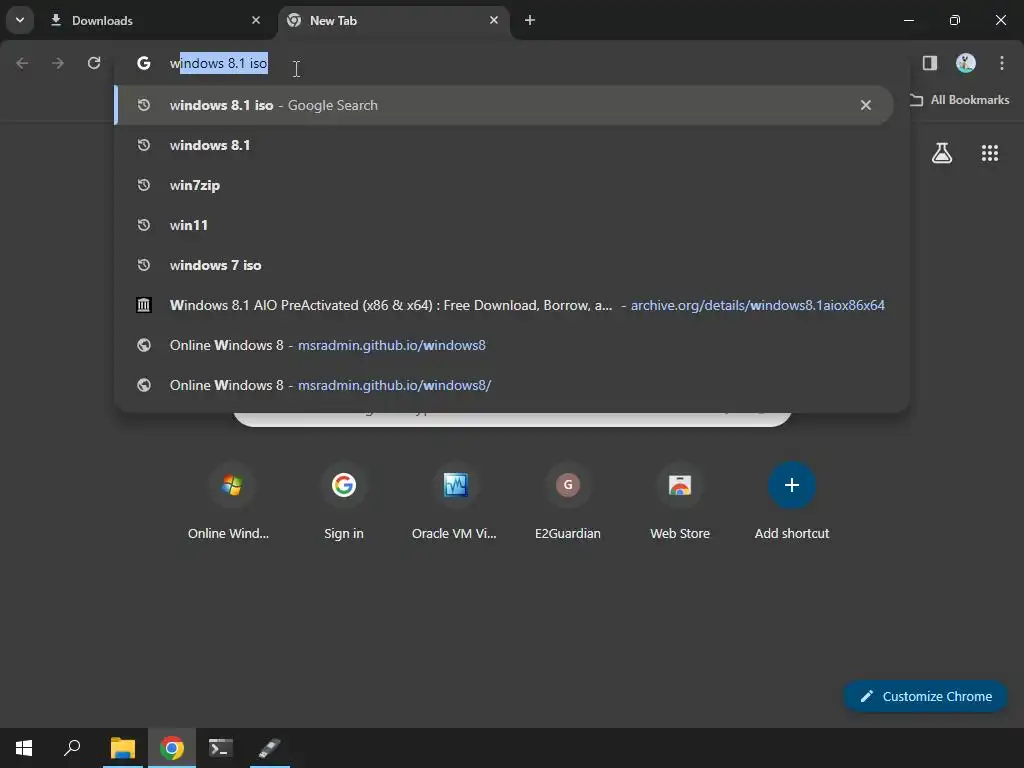Open the Web Store shortcut
Screen dimensions: 1024x768
[680, 502]
